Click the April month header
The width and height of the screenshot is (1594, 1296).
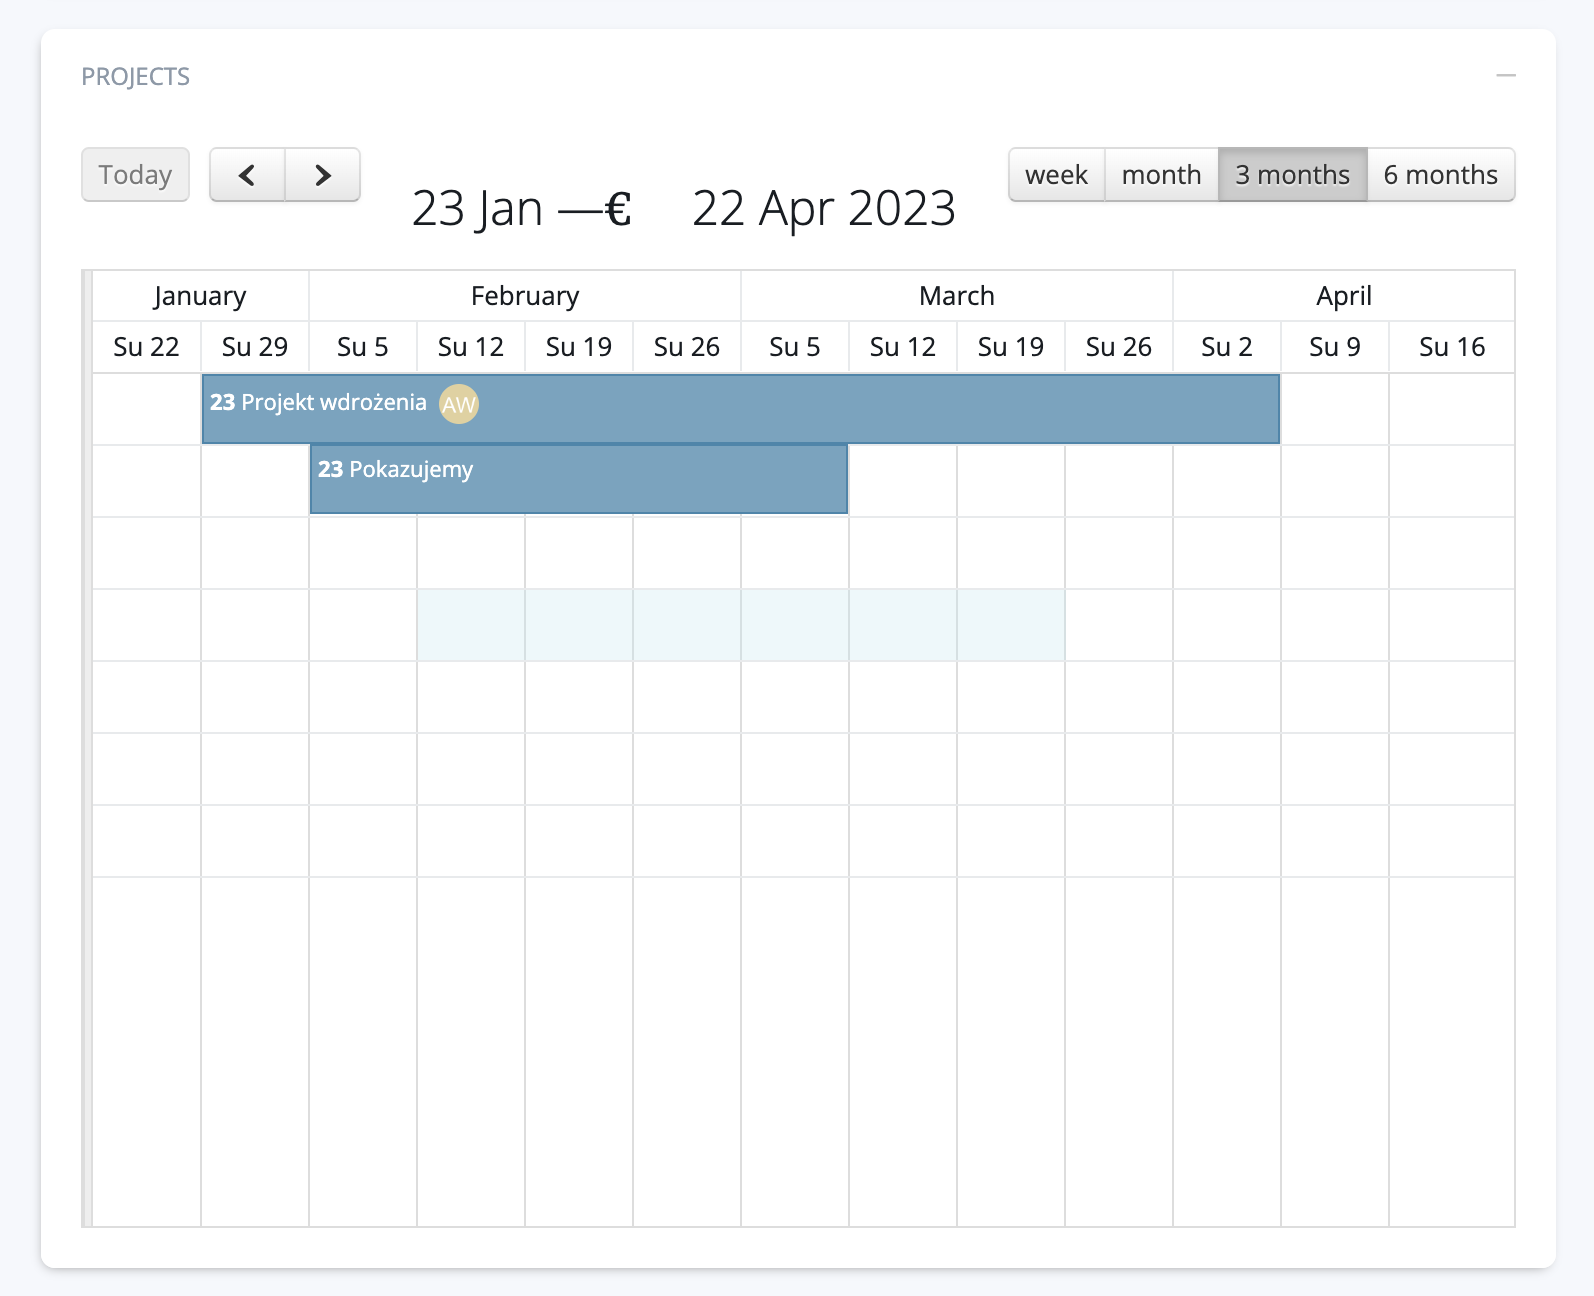(x=1344, y=296)
